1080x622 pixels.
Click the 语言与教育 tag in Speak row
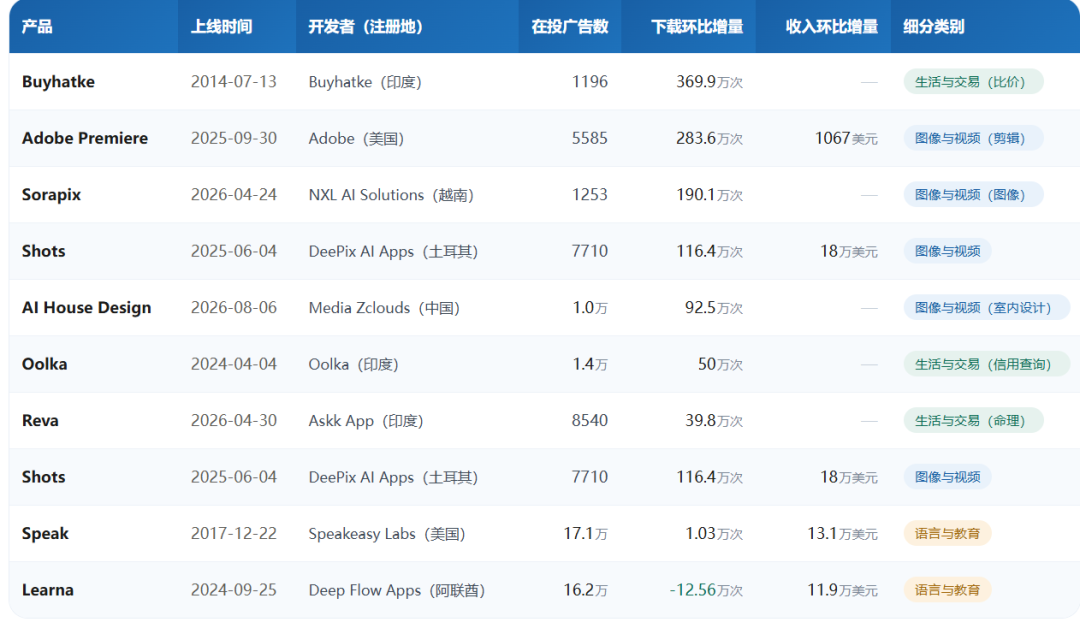(x=947, y=534)
